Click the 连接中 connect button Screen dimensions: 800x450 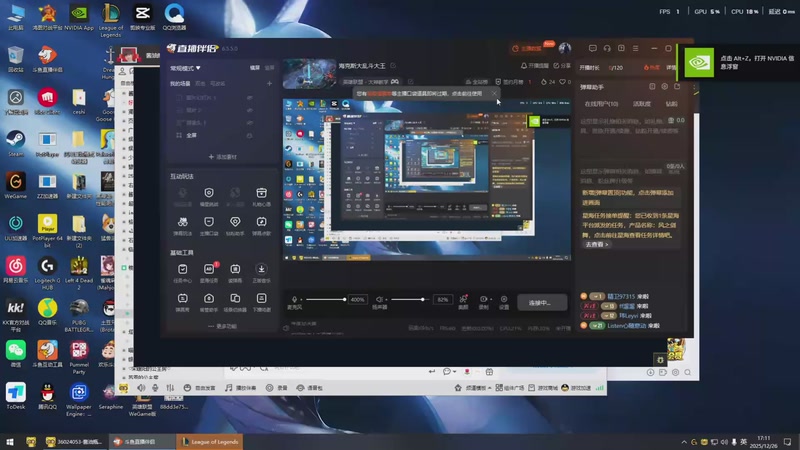[x=541, y=303]
